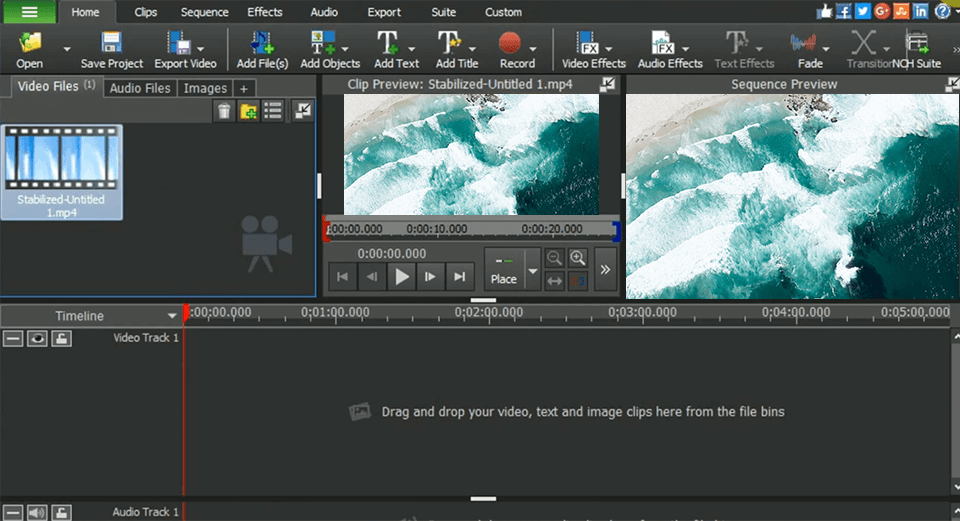Click the NCH Suite toolbar icon
This screenshot has height=521, width=960.
click(x=917, y=43)
